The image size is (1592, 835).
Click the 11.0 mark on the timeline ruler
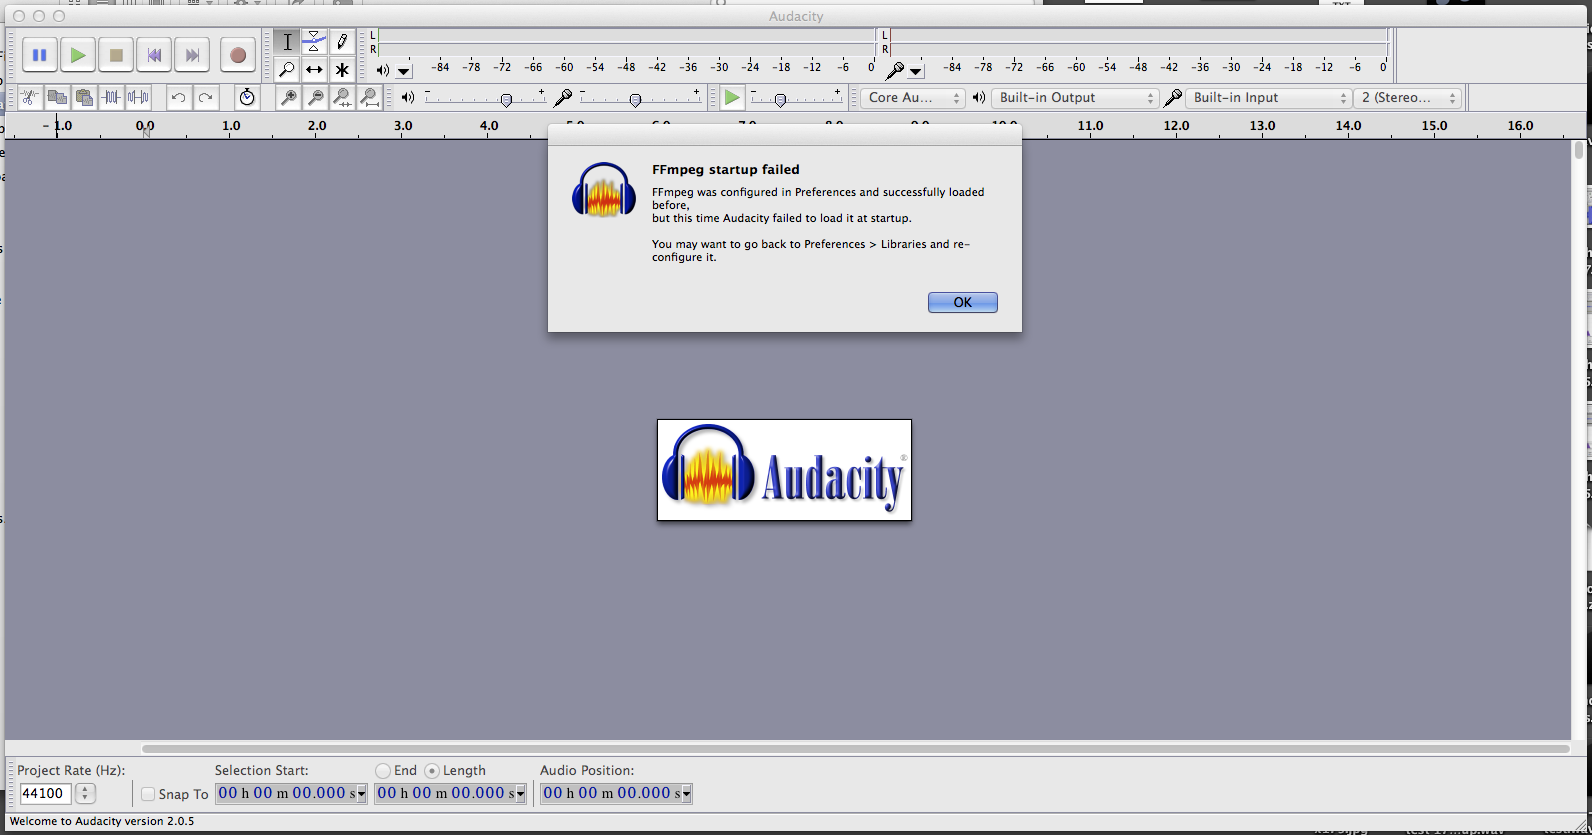pyautogui.click(x=1090, y=126)
